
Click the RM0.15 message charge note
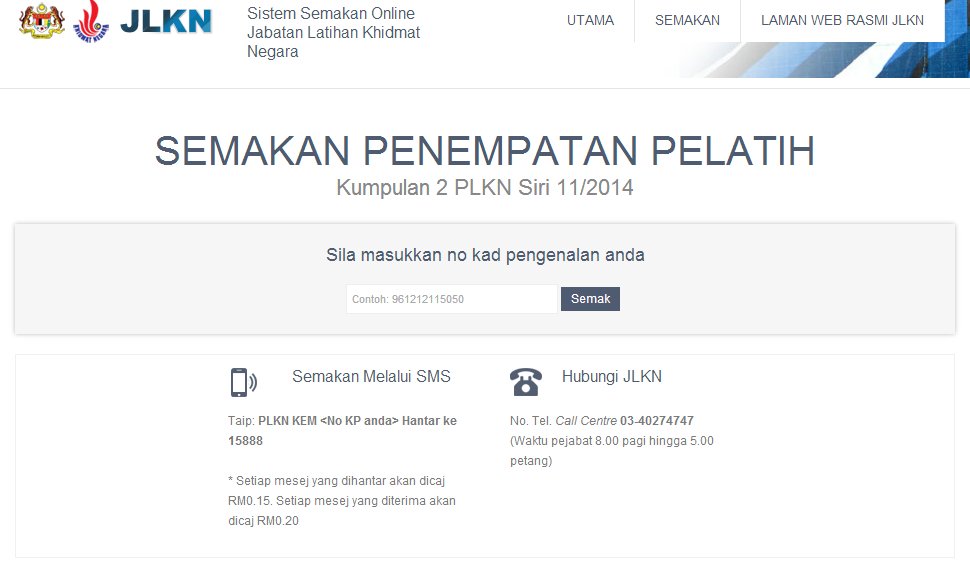click(342, 501)
